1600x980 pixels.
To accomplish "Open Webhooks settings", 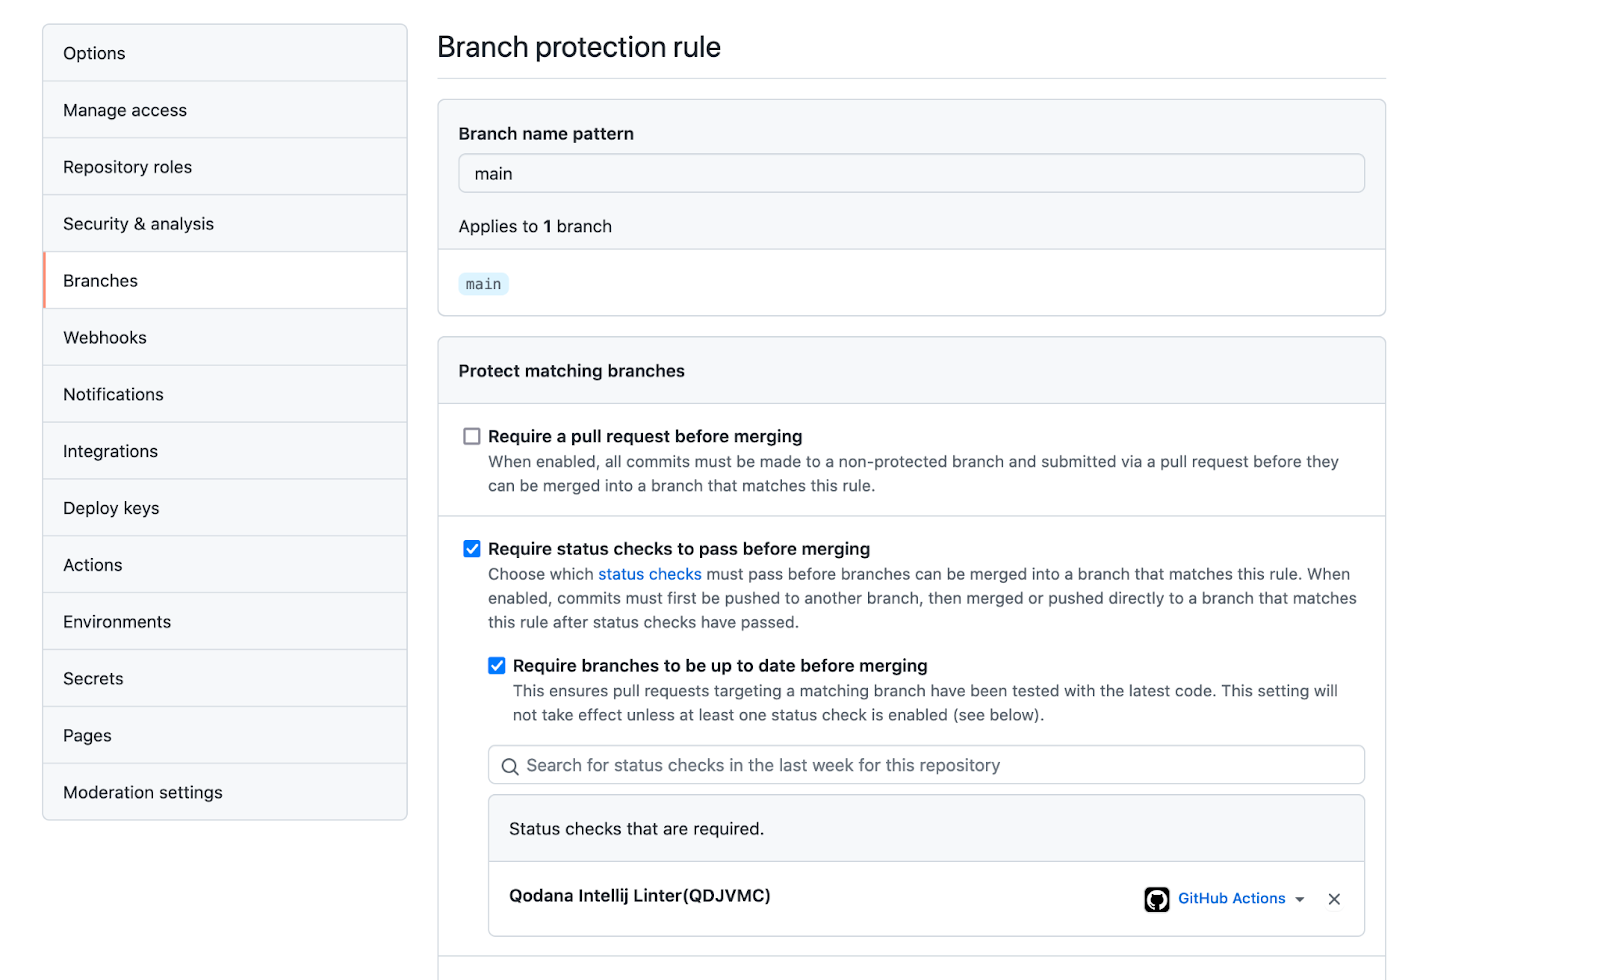I will [224, 338].
